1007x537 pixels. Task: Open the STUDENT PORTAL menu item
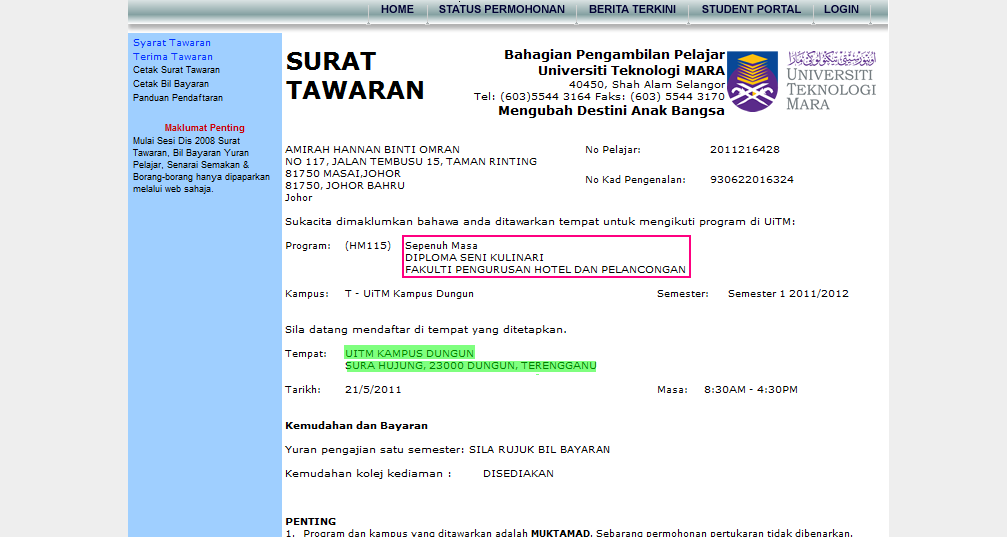[751, 10]
